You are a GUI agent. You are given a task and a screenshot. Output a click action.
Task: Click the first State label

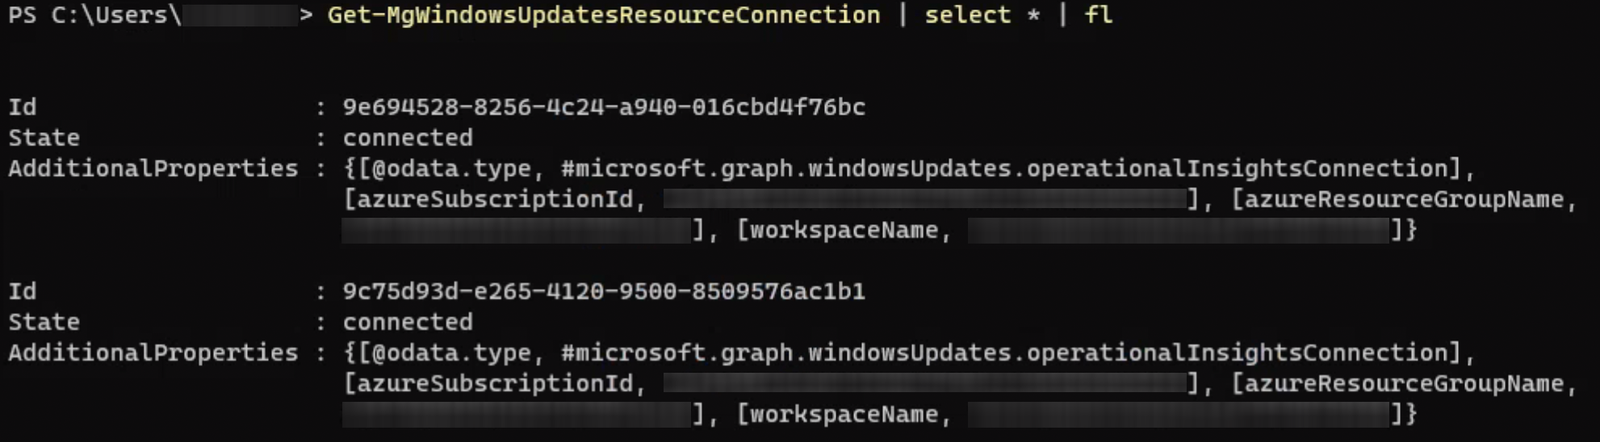coord(44,138)
